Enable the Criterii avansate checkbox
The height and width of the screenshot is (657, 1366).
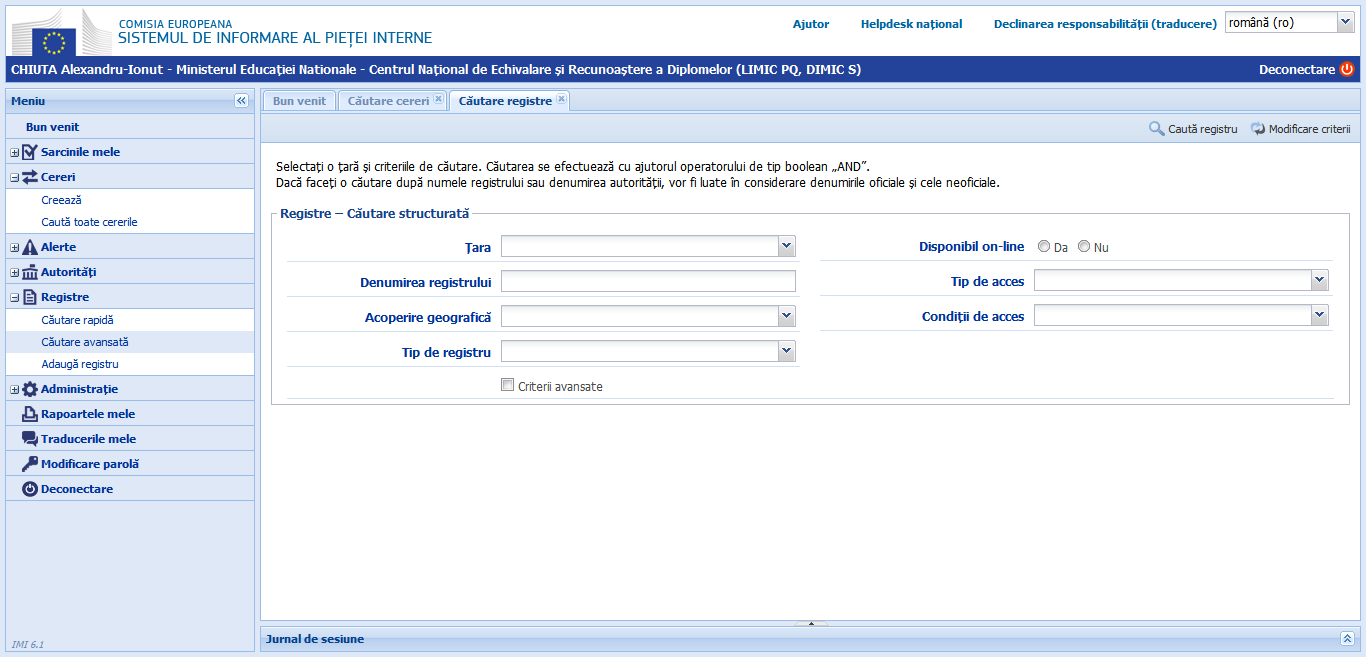pyautogui.click(x=508, y=385)
